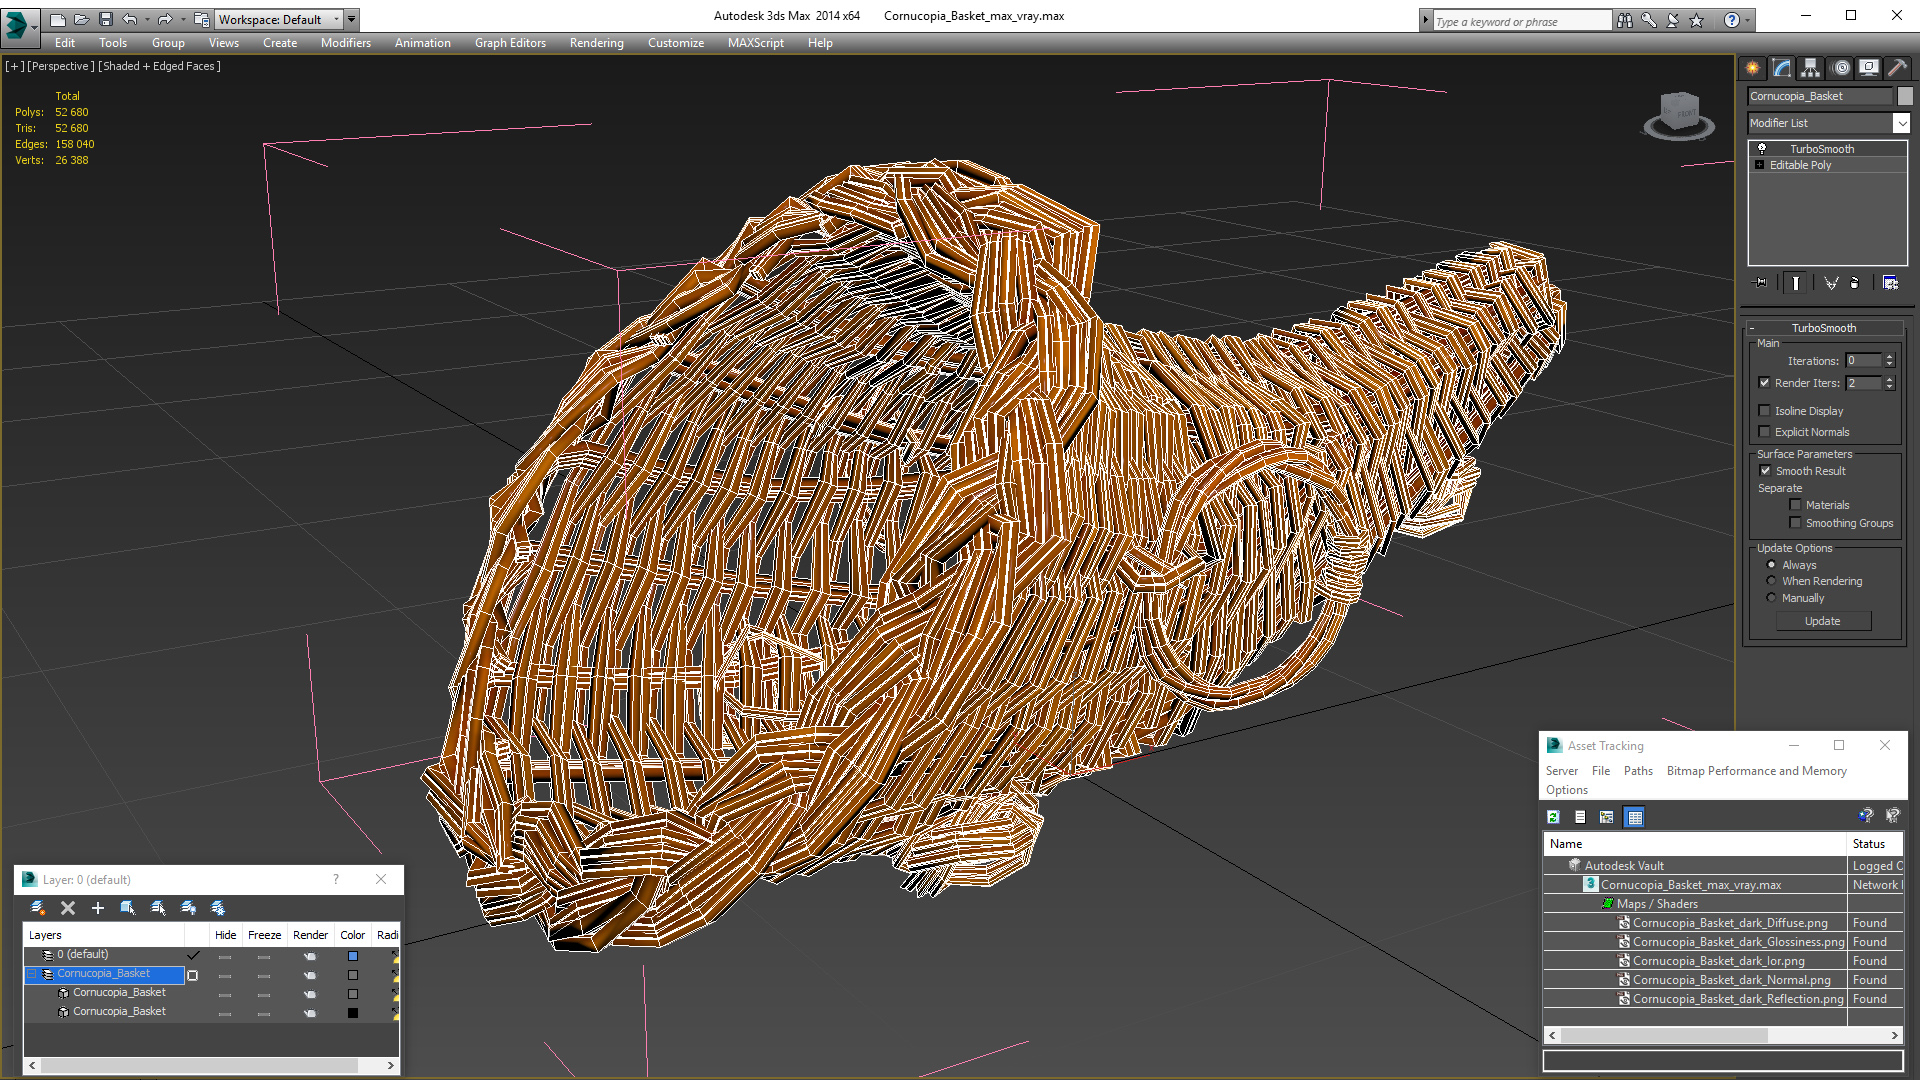Open the Hierarchy command panel tab
1920x1080 pixels.
(x=1810, y=68)
